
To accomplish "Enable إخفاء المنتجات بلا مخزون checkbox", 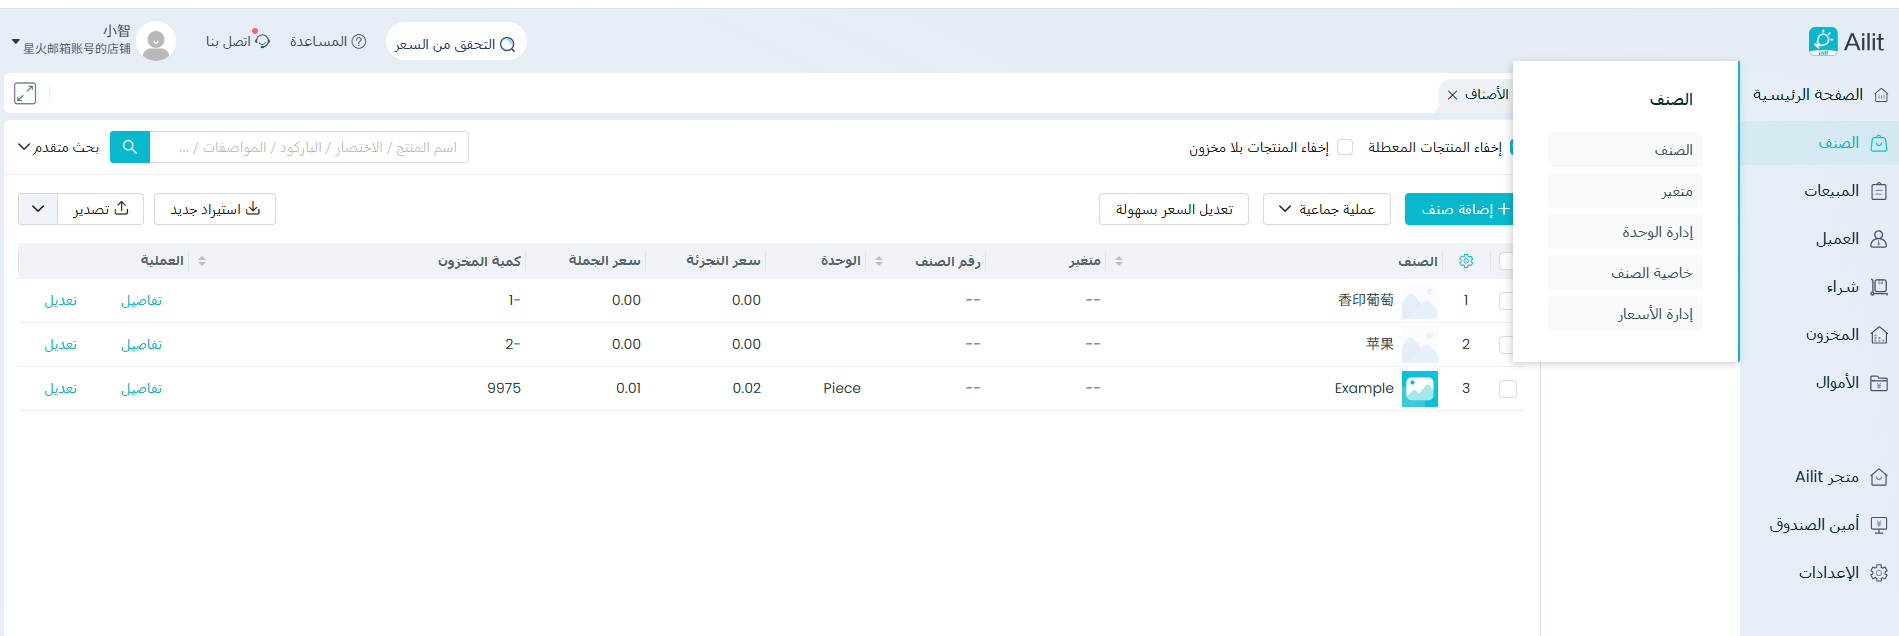I will pyautogui.click(x=1345, y=147).
